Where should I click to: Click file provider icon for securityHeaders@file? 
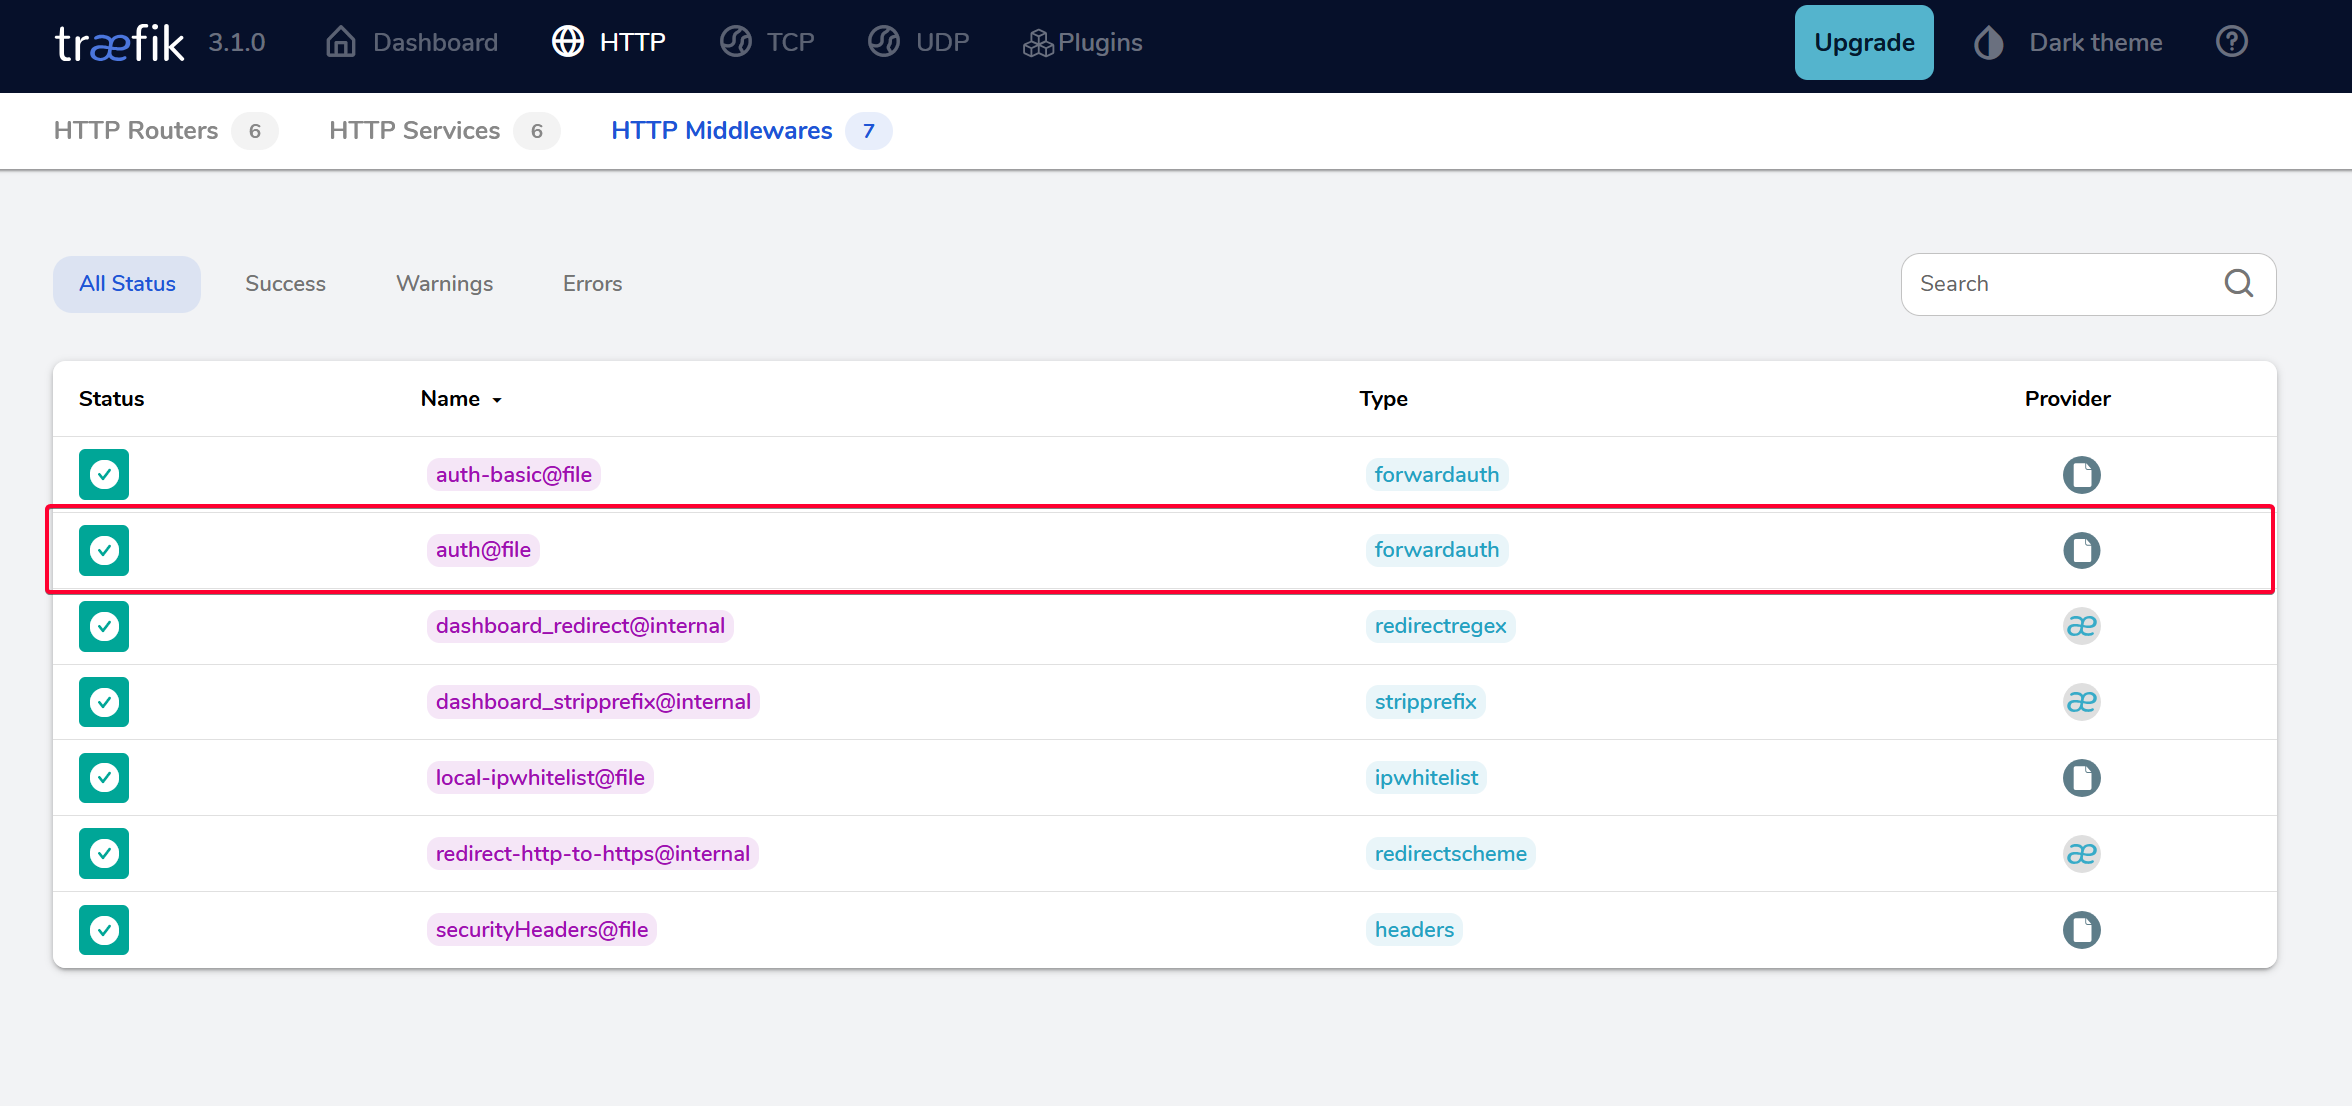2082,930
